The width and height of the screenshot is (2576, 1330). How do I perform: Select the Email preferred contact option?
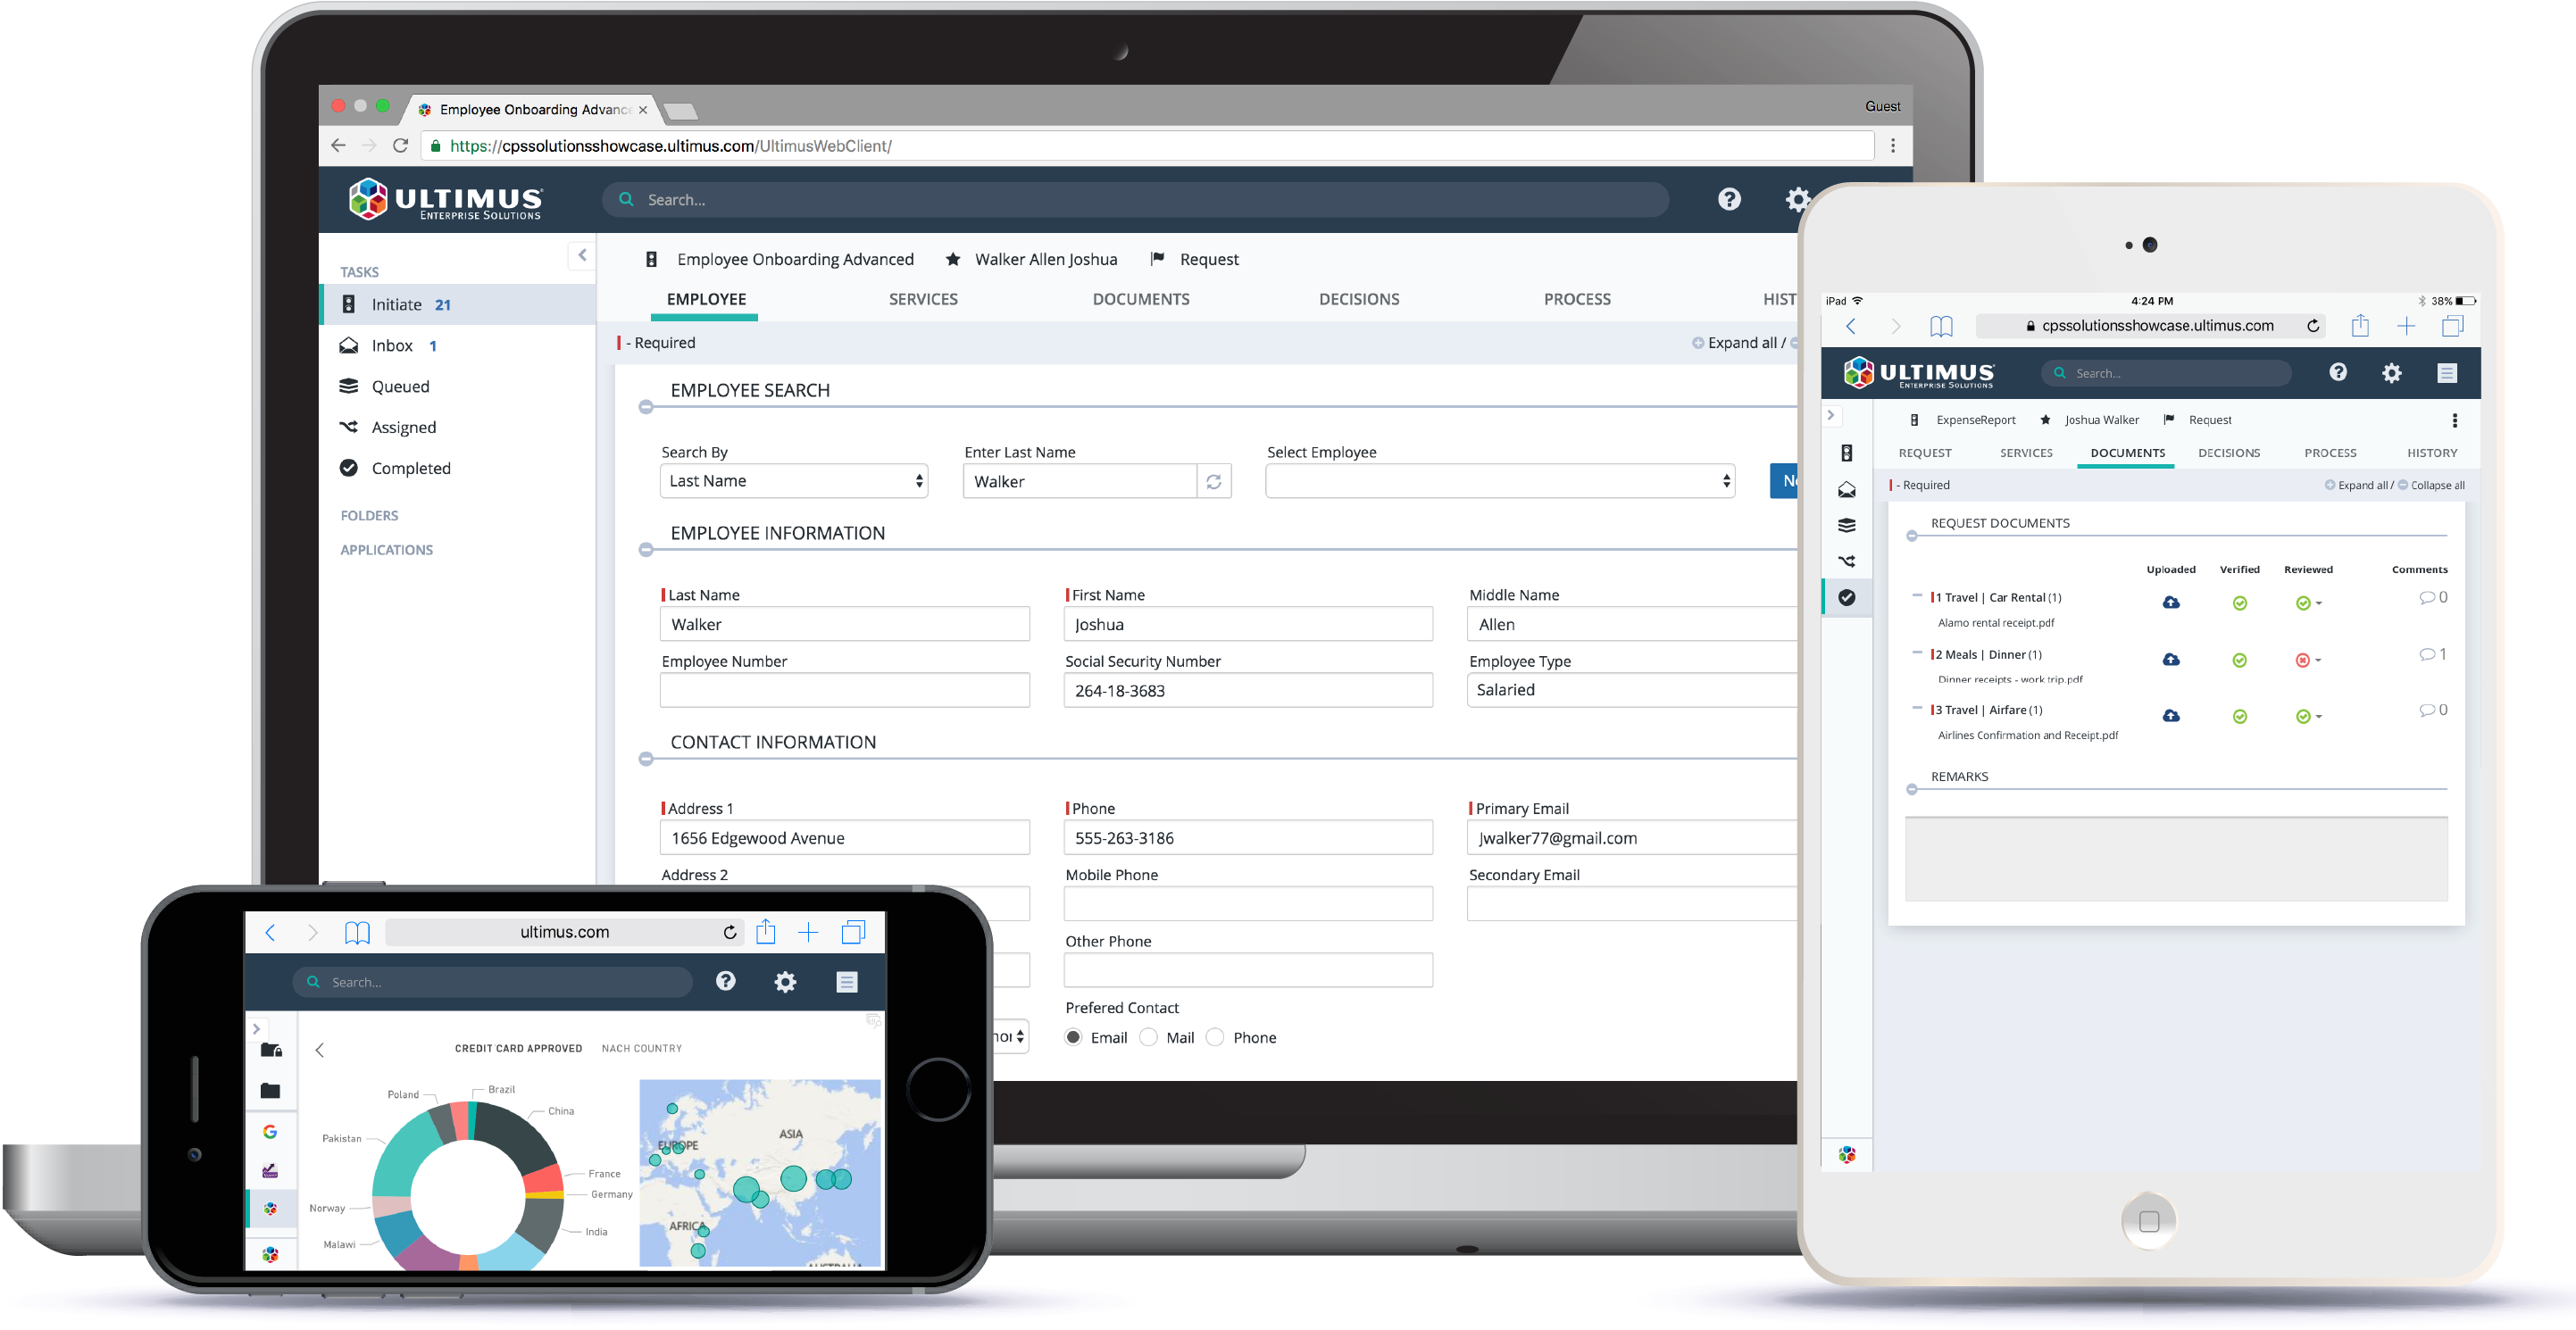[1074, 1037]
